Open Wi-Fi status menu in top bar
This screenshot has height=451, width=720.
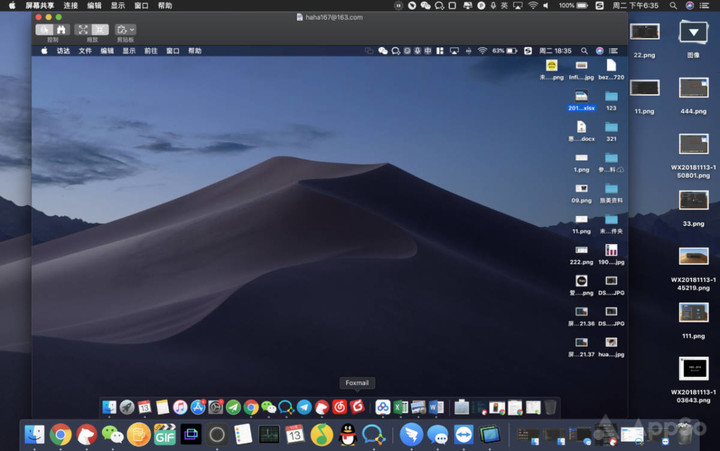pyautogui.click(x=533, y=5)
